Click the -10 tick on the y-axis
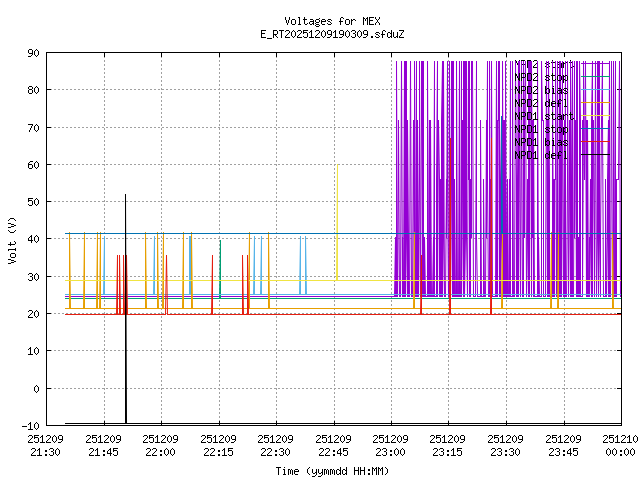The height and width of the screenshot is (480, 640). 30,425
